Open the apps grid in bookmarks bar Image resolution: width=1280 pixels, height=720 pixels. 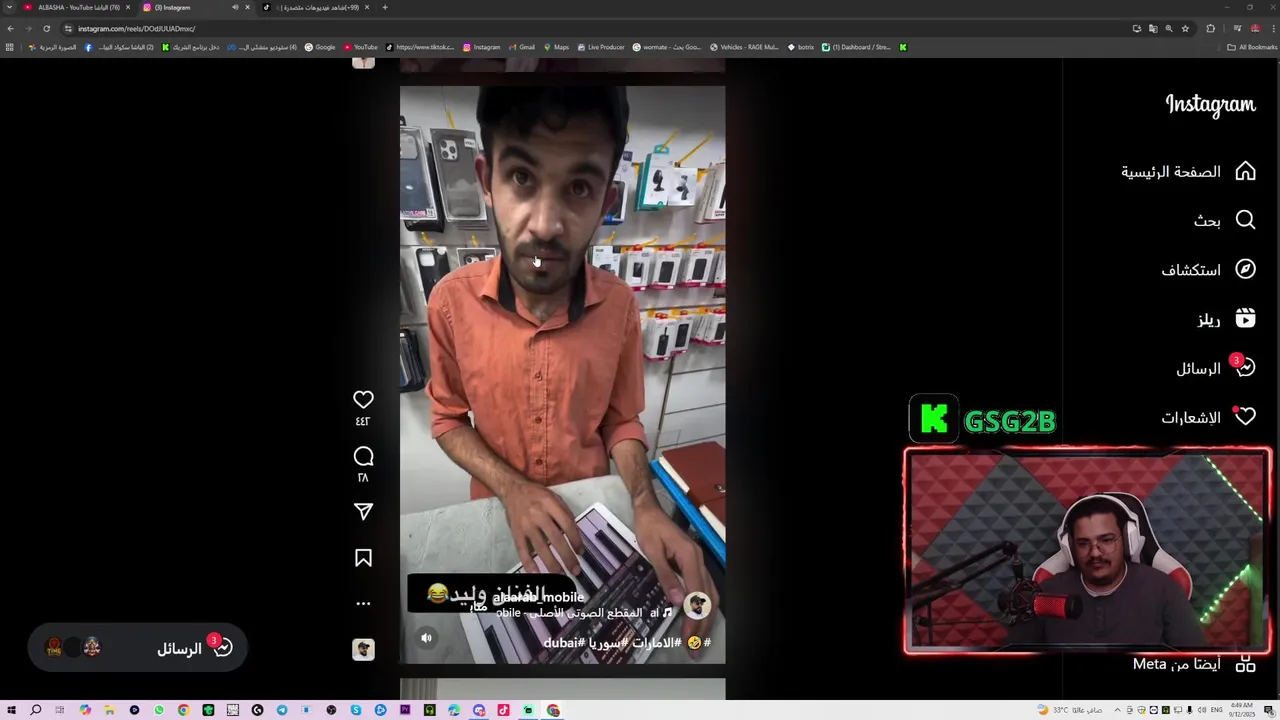point(10,47)
